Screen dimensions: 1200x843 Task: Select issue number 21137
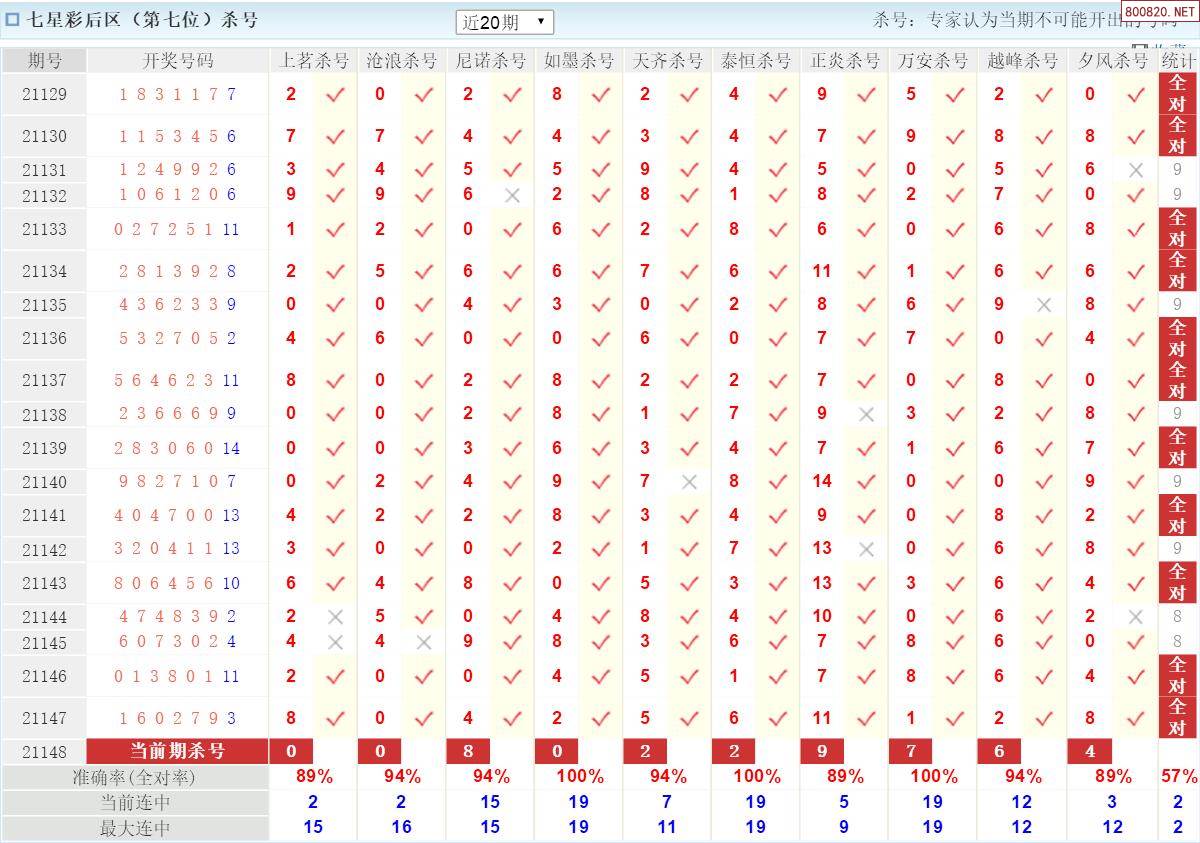pyautogui.click(x=44, y=381)
